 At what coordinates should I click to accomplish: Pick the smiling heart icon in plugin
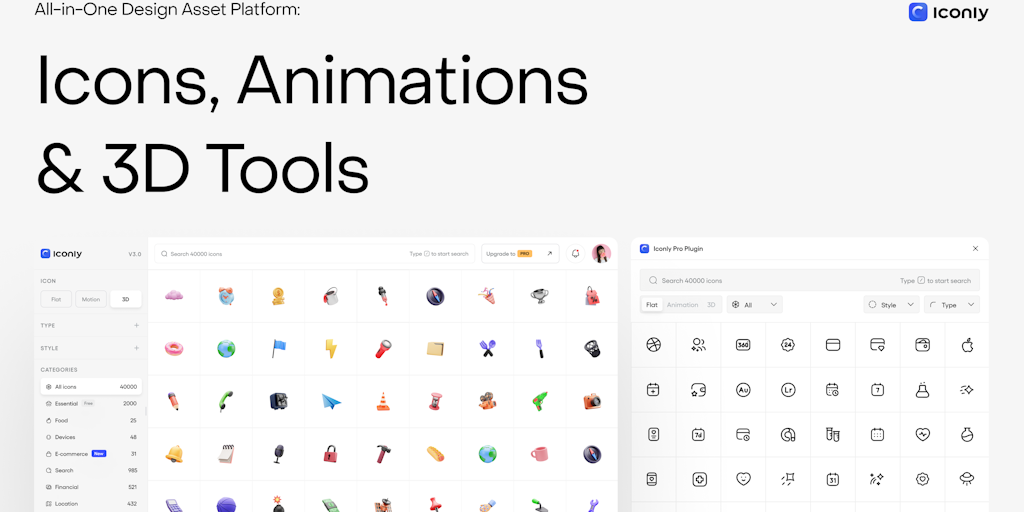tap(743, 479)
